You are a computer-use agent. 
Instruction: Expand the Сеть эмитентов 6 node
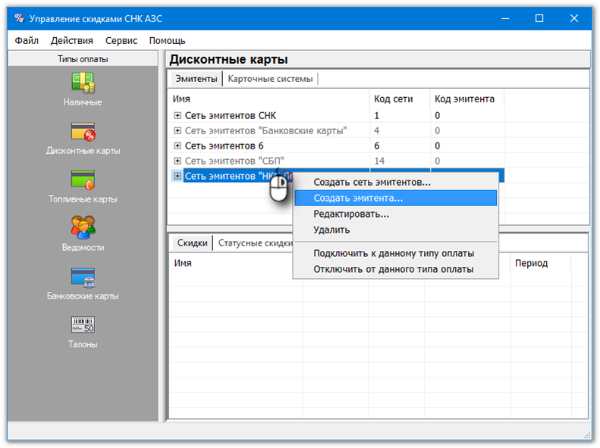click(178, 146)
